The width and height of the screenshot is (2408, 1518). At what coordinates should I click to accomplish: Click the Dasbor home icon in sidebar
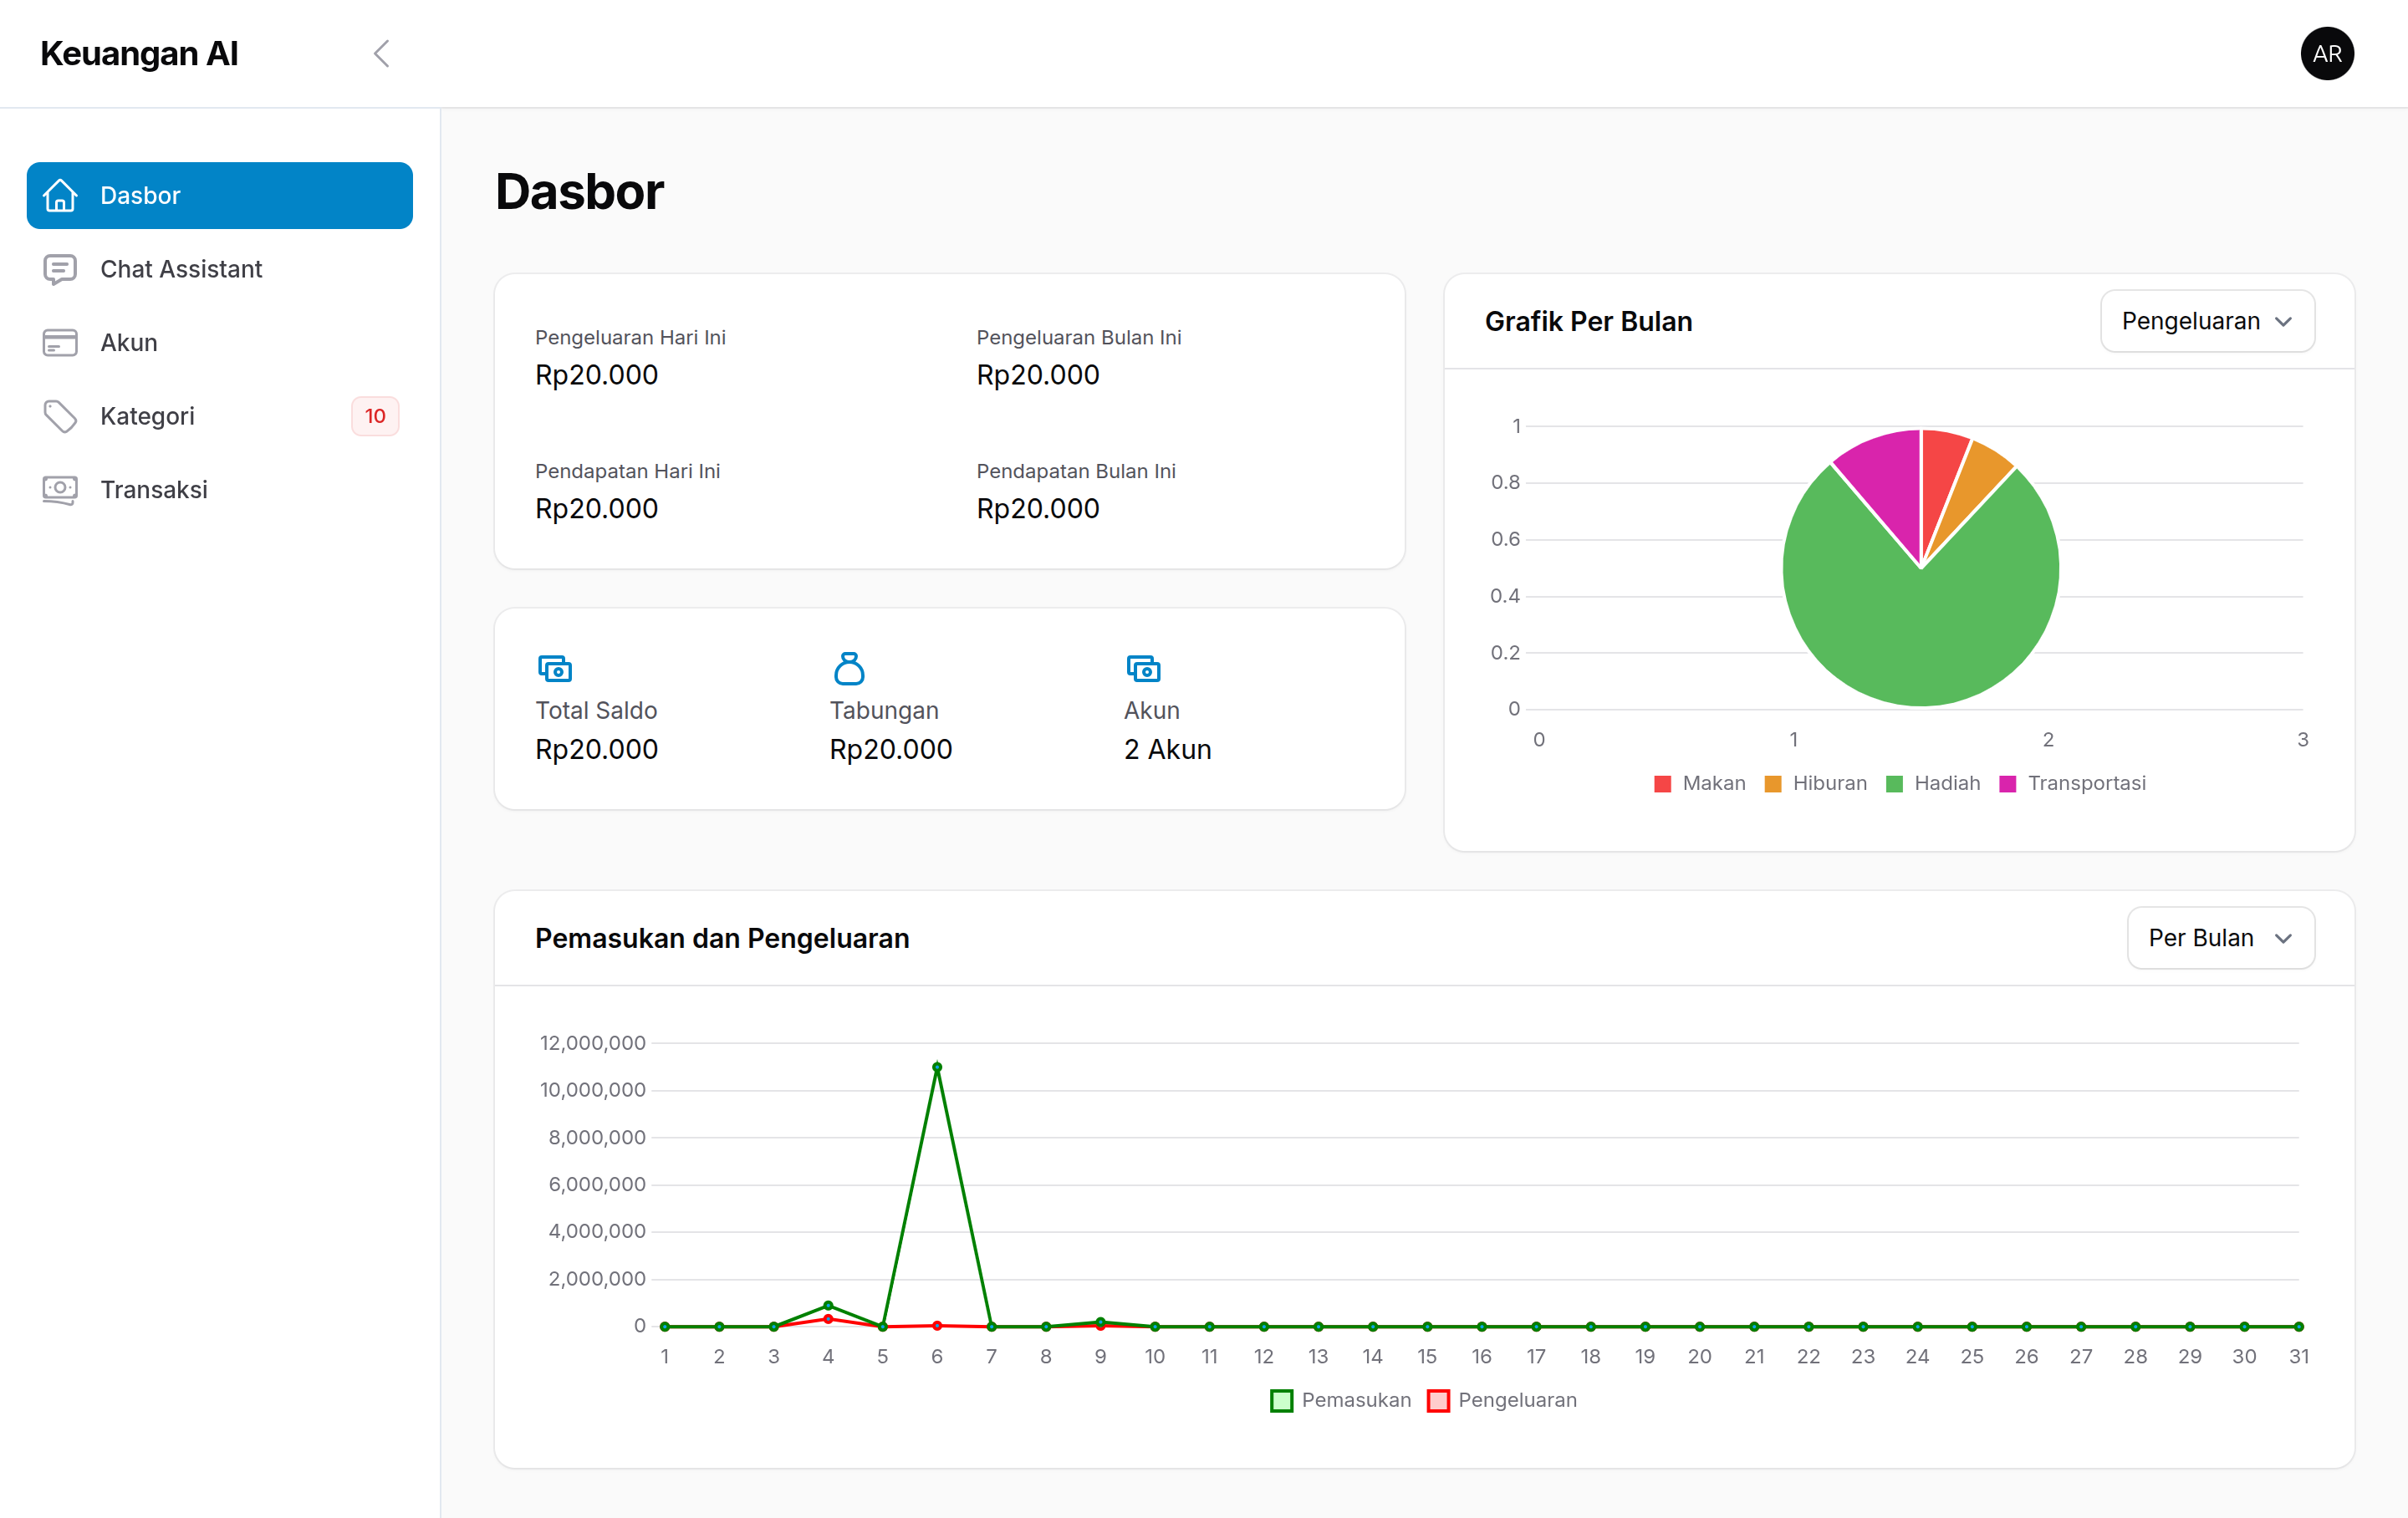[x=60, y=195]
